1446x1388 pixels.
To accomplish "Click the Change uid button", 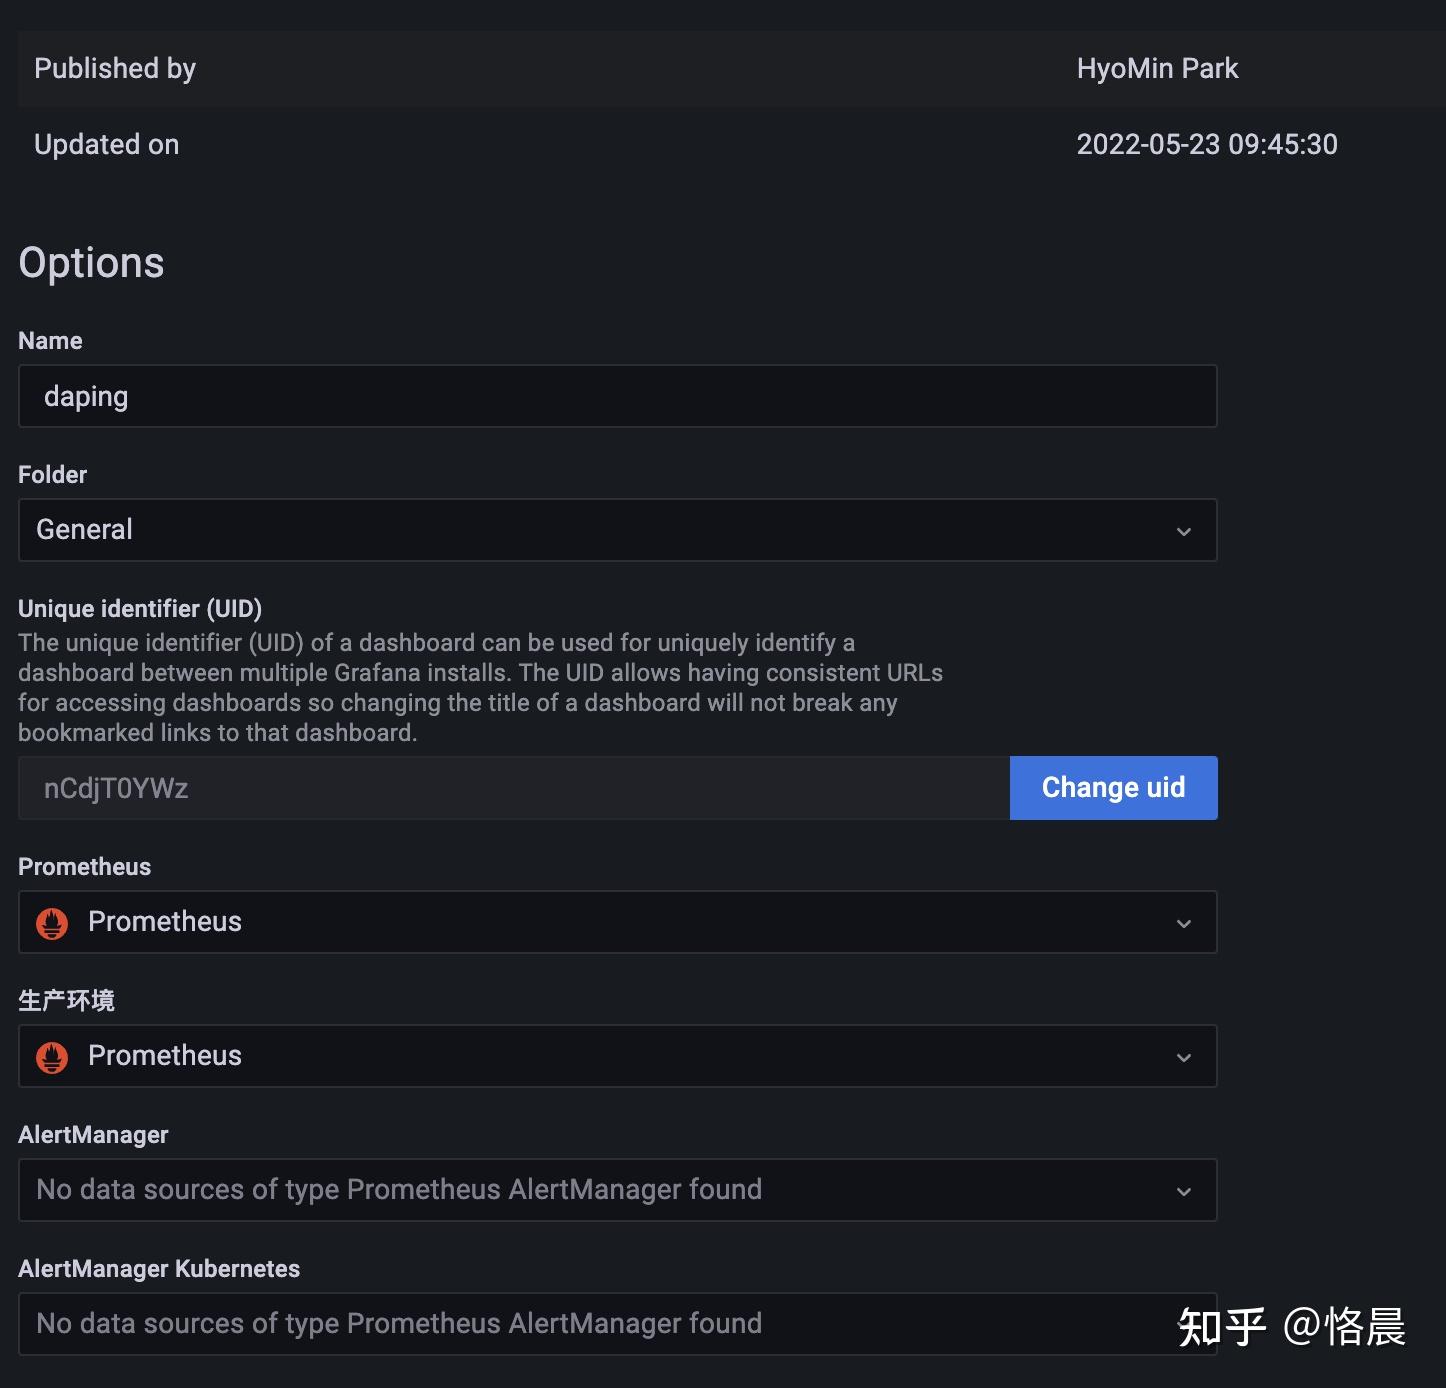I will (1113, 787).
